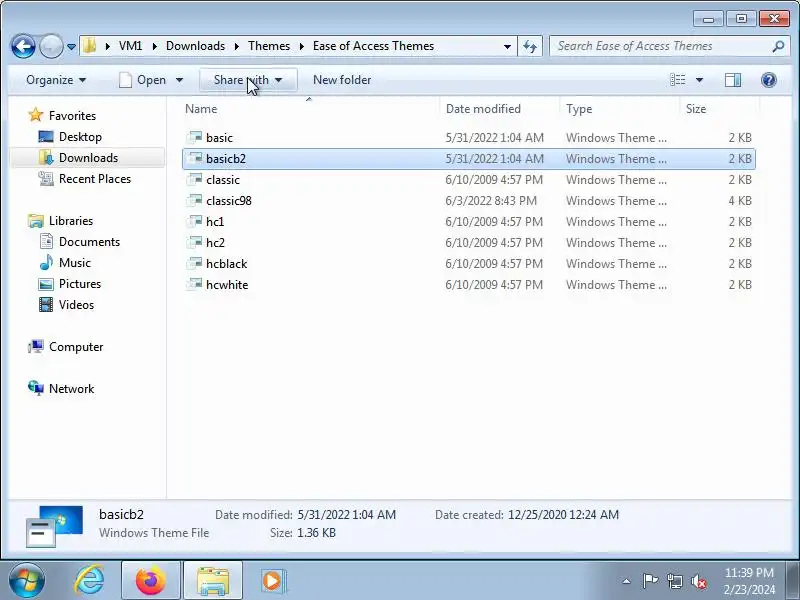Click the Change your view icon
The image size is (800, 600).
click(678, 80)
